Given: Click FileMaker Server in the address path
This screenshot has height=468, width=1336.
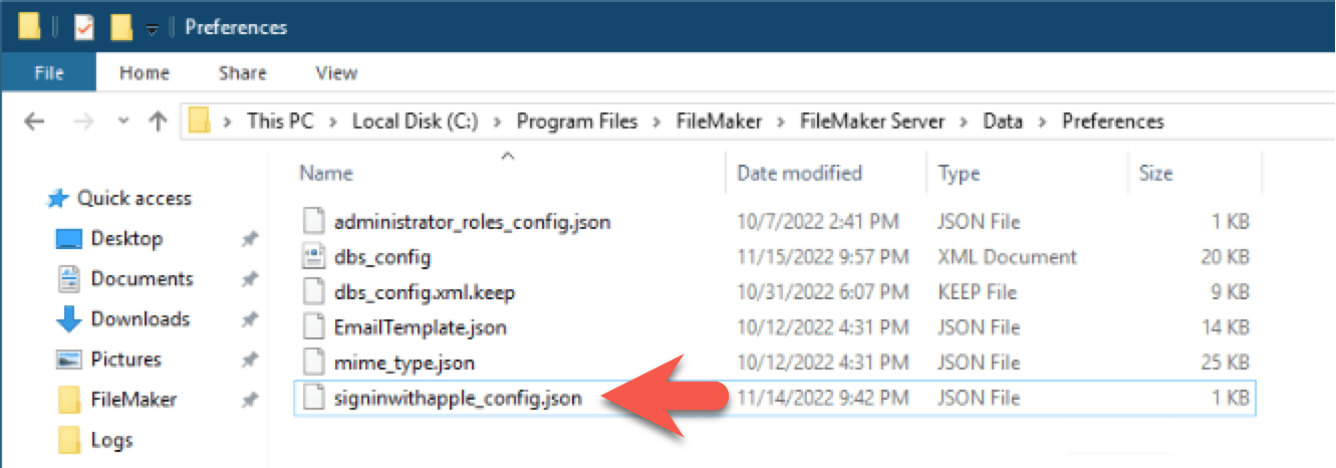Looking at the screenshot, I should coord(872,122).
